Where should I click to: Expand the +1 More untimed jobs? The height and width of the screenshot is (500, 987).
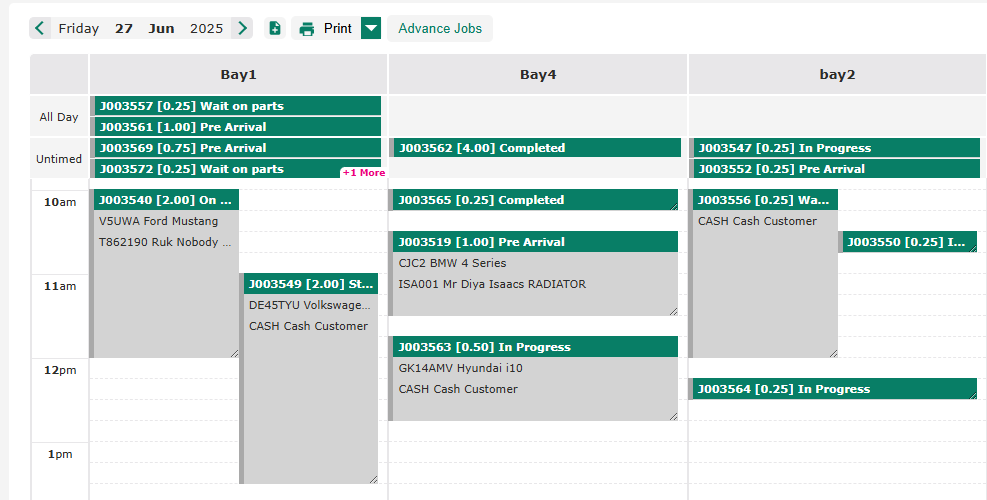[363, 173]
